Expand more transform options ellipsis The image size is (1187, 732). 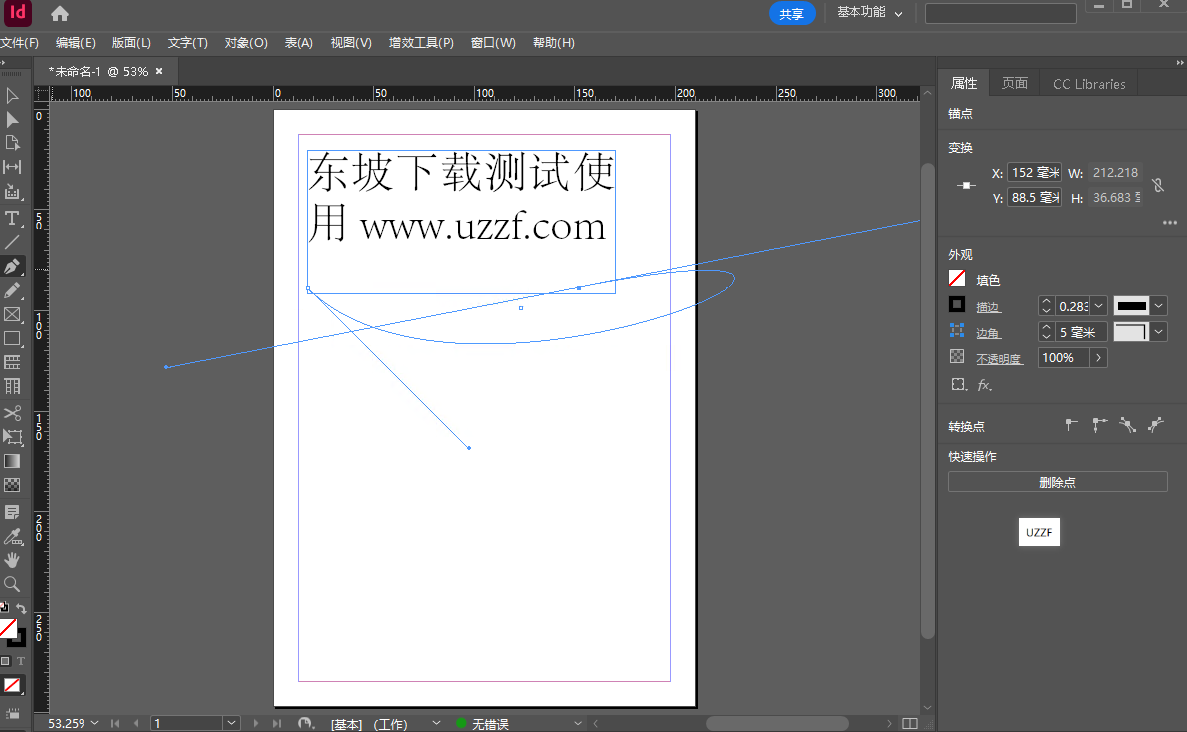click(1170, 223)
